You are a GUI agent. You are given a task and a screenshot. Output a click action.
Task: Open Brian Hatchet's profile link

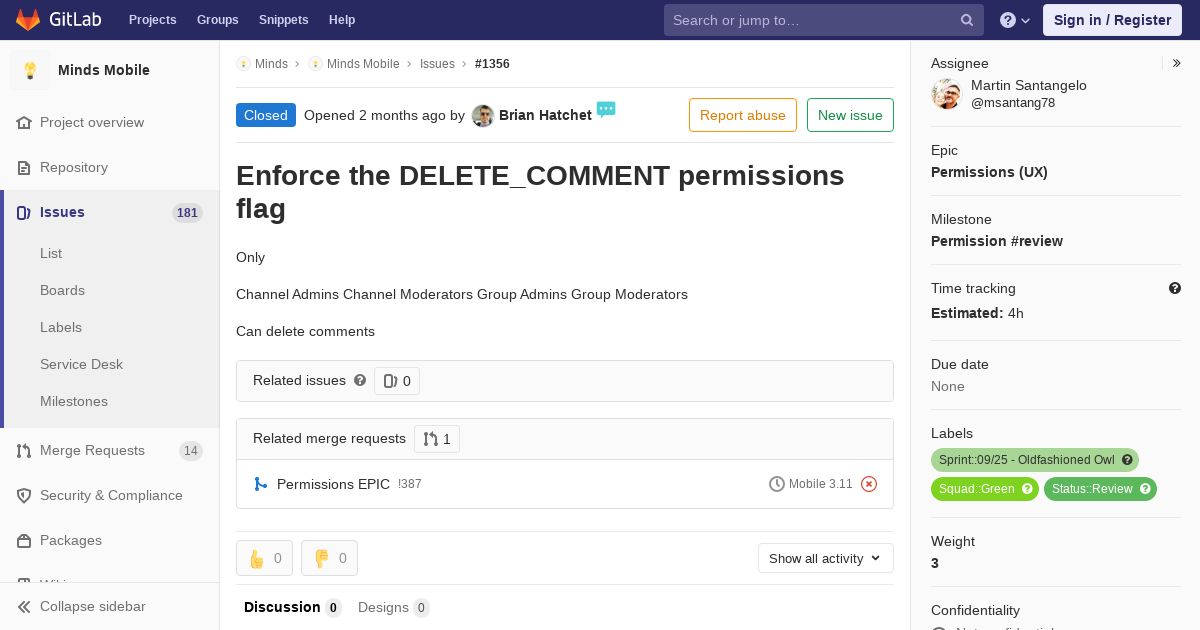pyautogui.click(x=545, y=115)
